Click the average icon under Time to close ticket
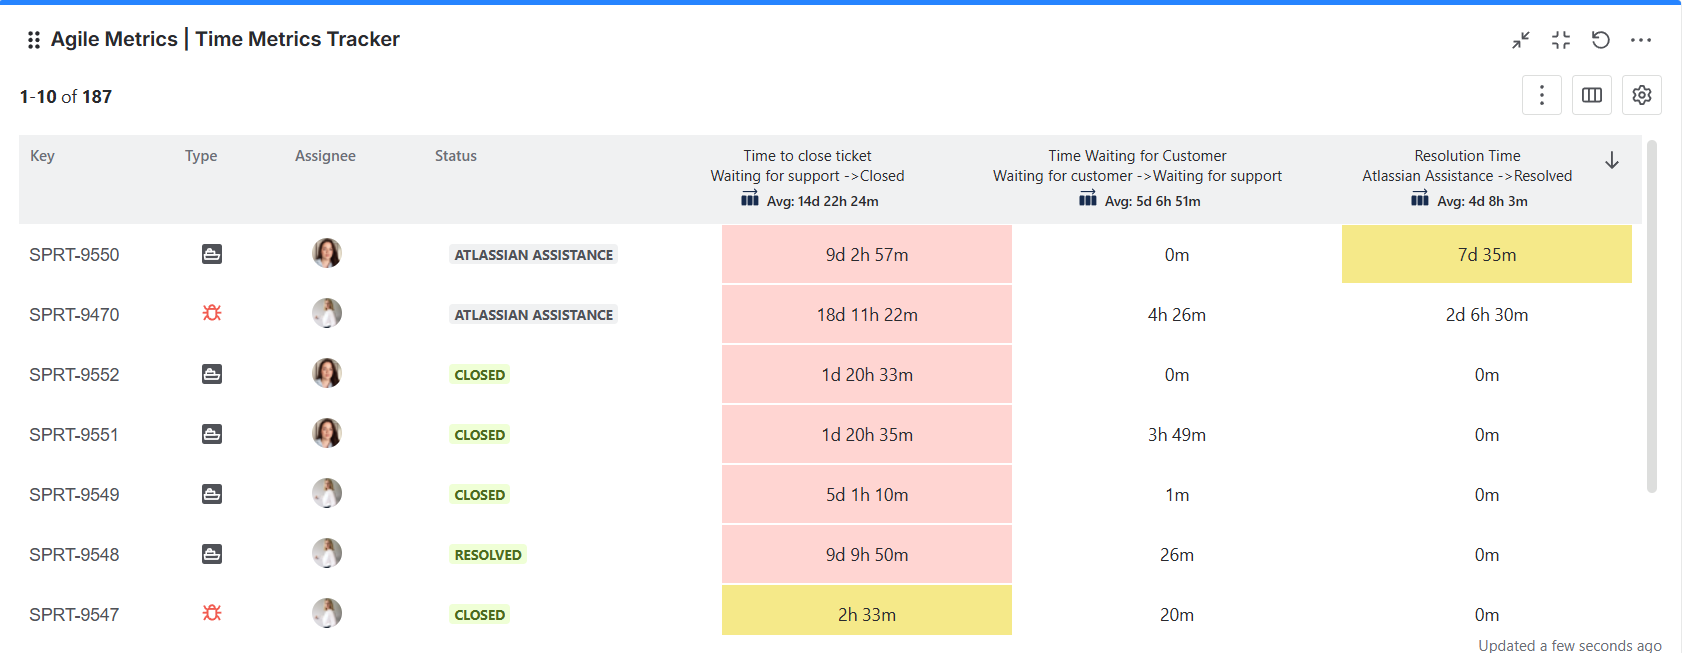This screenshot has height=653, width=1682. click(750, 200)
